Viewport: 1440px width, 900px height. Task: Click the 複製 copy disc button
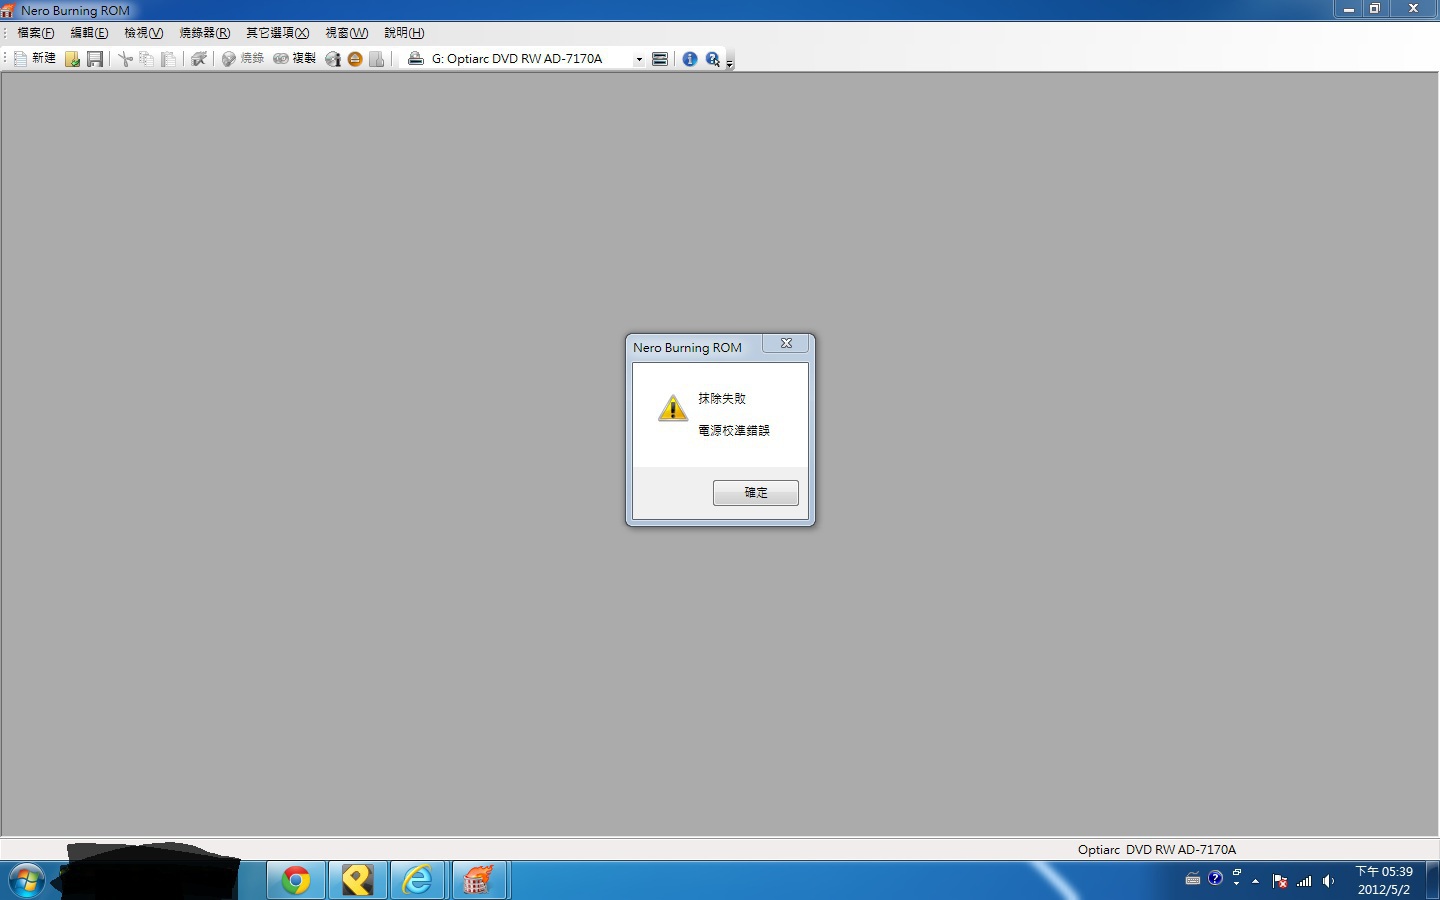[x=294, y=59]
